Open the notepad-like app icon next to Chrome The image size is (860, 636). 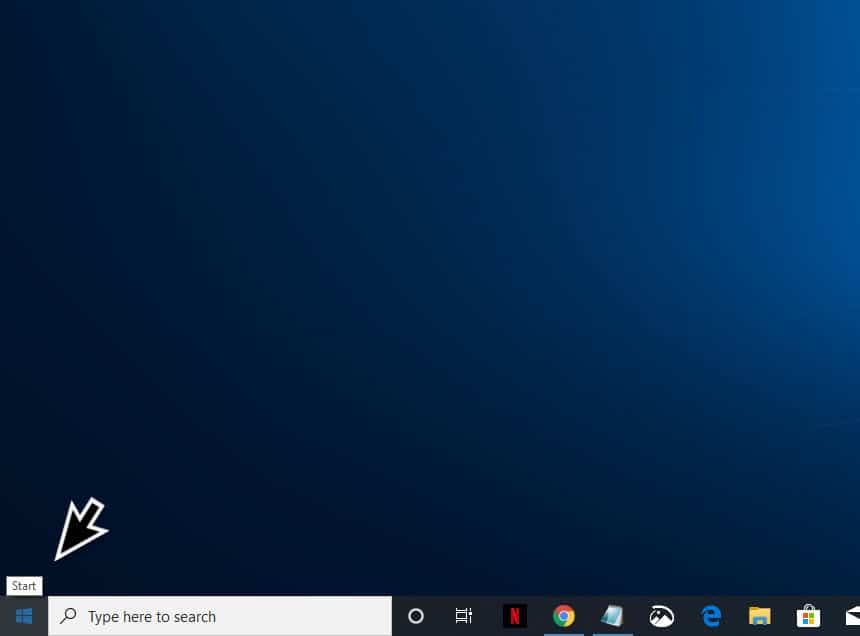[612, 616]
